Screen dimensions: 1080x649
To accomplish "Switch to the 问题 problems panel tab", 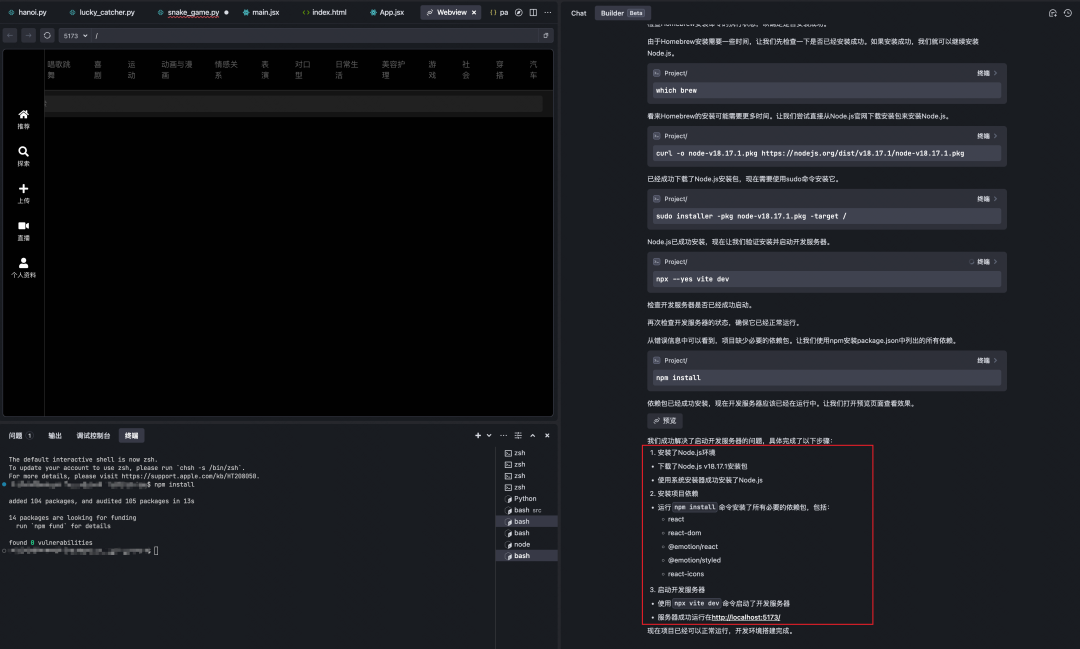I will pos(20,435).
